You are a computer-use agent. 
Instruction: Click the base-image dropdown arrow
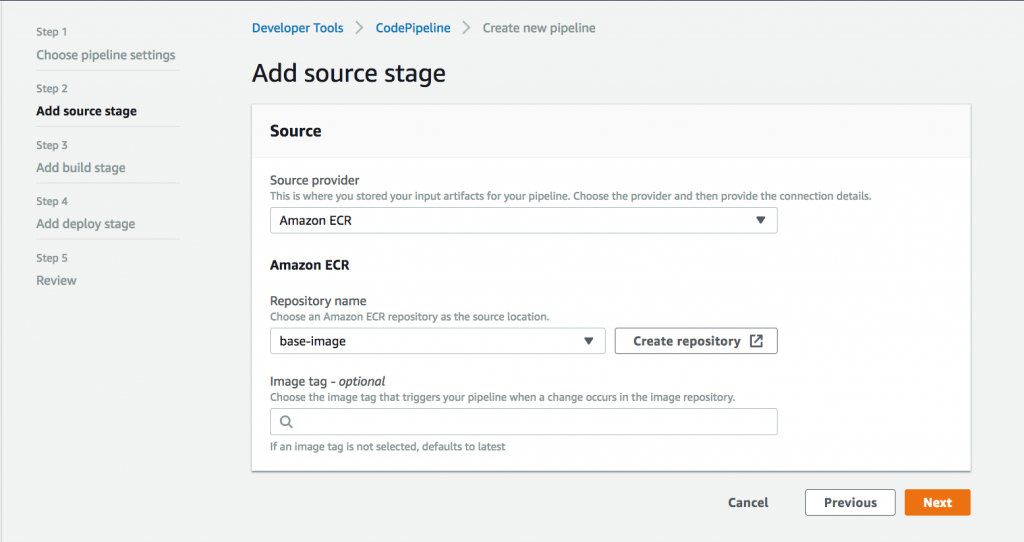pos(588,341)
